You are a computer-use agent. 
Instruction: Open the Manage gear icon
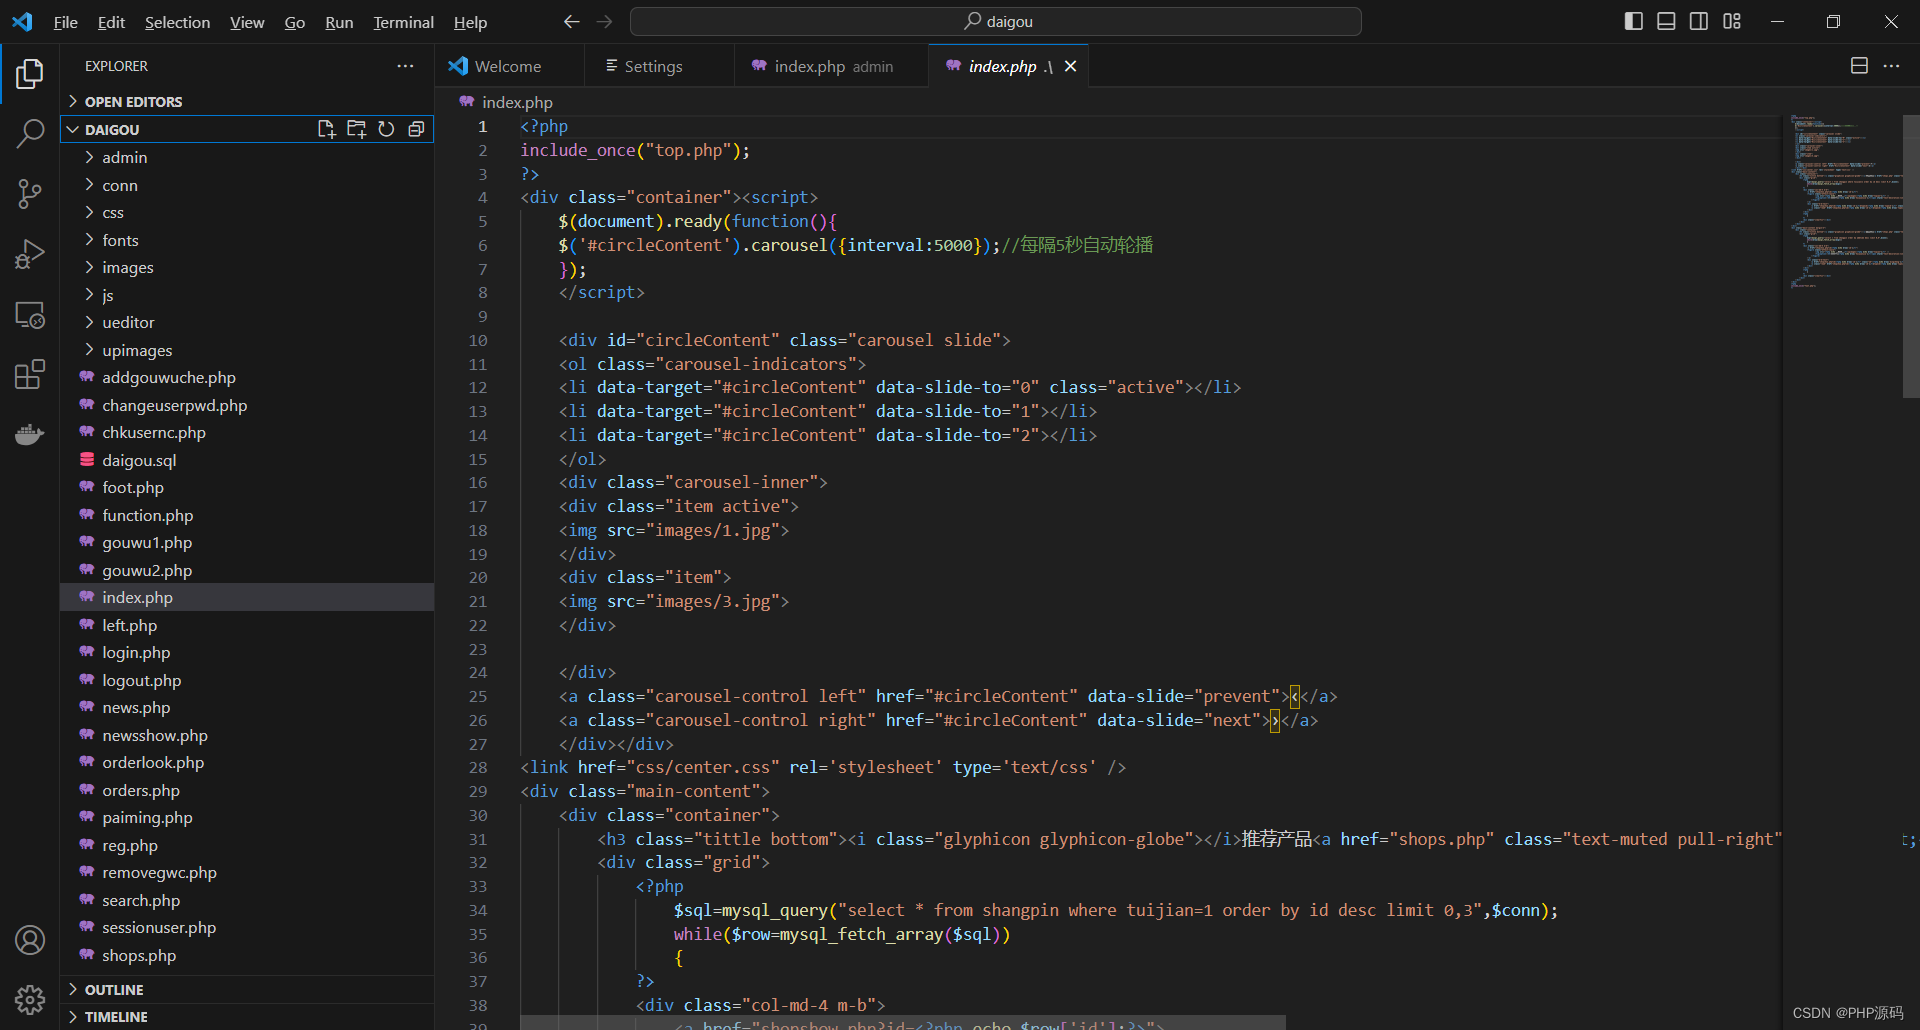[x=30, y=999]
